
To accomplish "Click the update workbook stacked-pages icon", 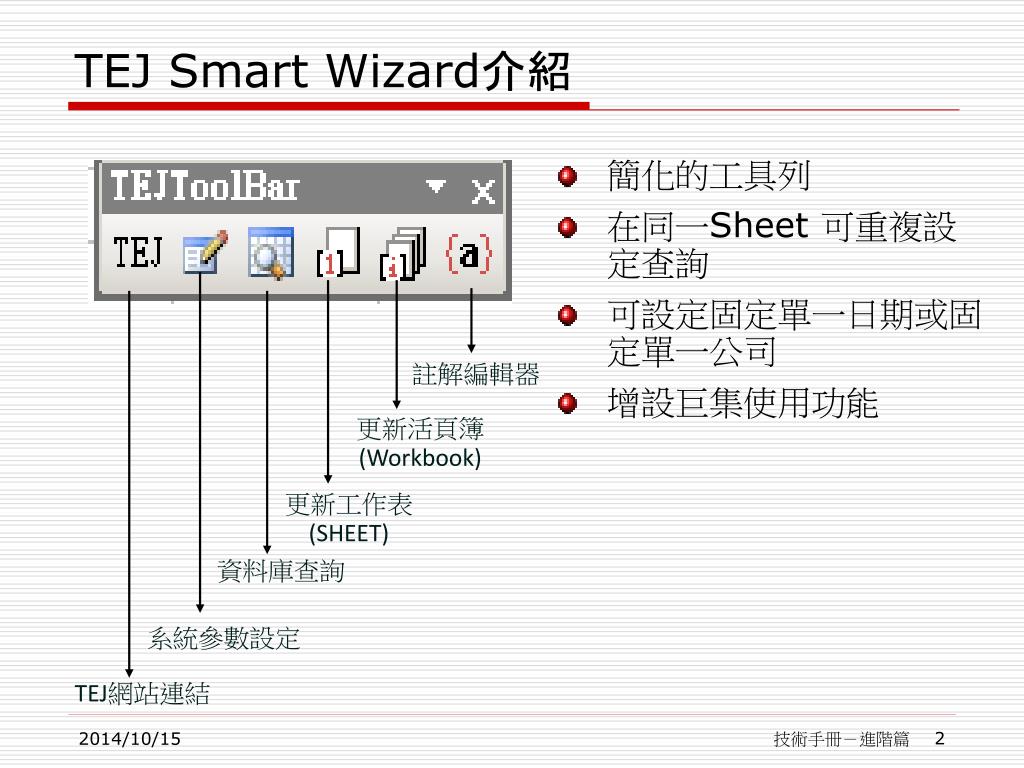I will (x=403, y=254).
